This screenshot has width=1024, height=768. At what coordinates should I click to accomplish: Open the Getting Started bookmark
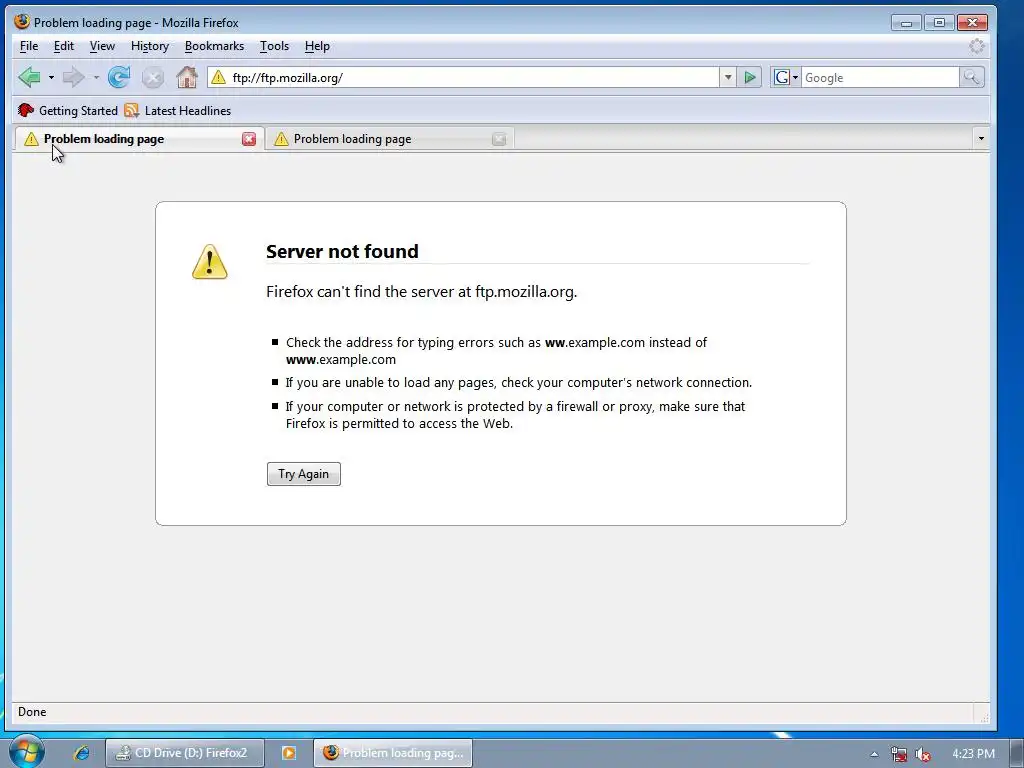tap(68, 110)
